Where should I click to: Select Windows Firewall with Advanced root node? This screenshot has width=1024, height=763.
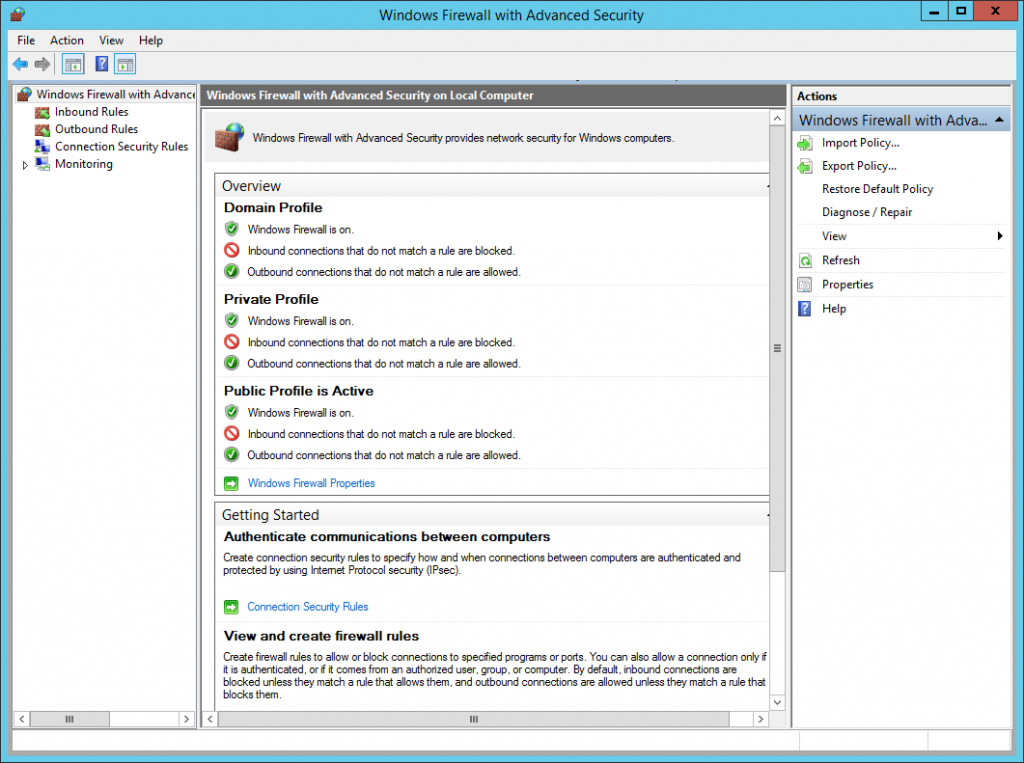click(115, 95)
